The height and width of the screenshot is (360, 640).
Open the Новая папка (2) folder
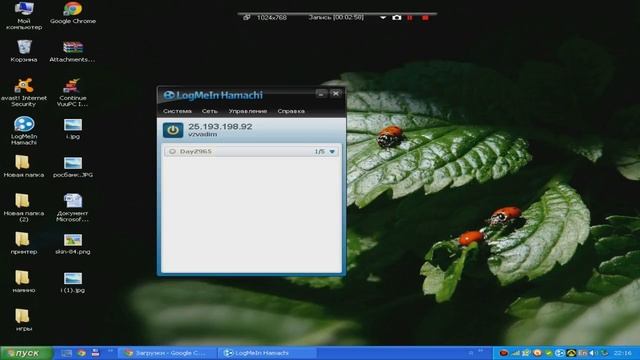point(24,207)
